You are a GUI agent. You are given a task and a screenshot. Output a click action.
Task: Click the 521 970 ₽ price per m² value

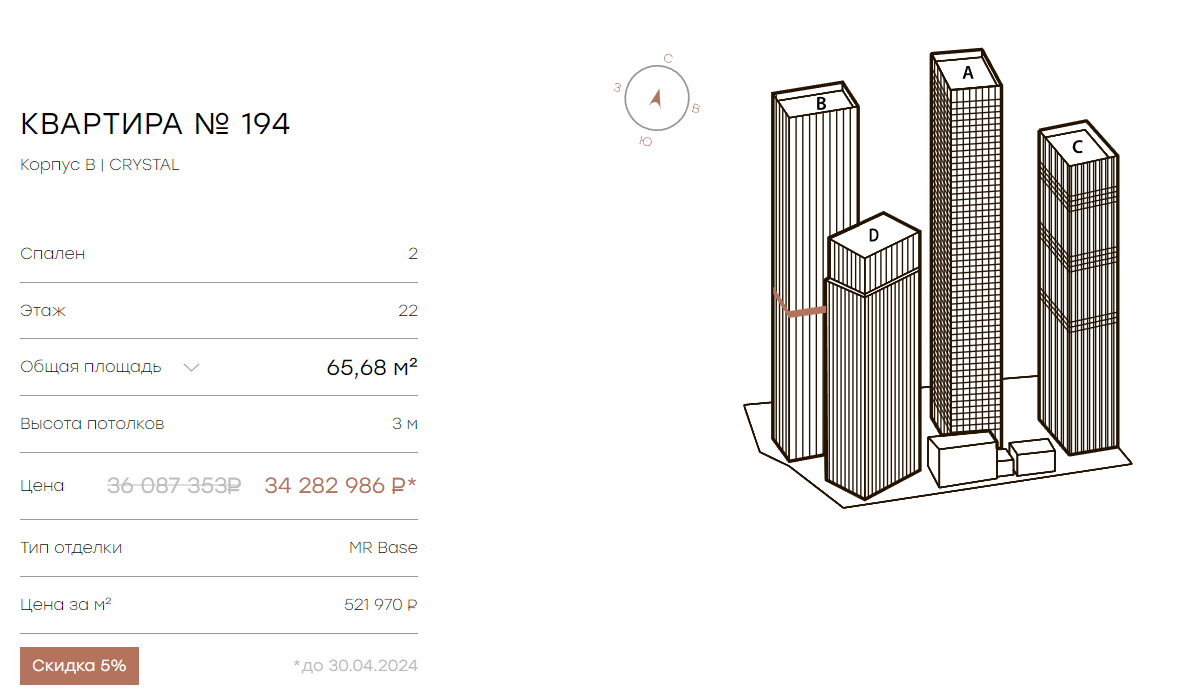[x=380, y=605]
